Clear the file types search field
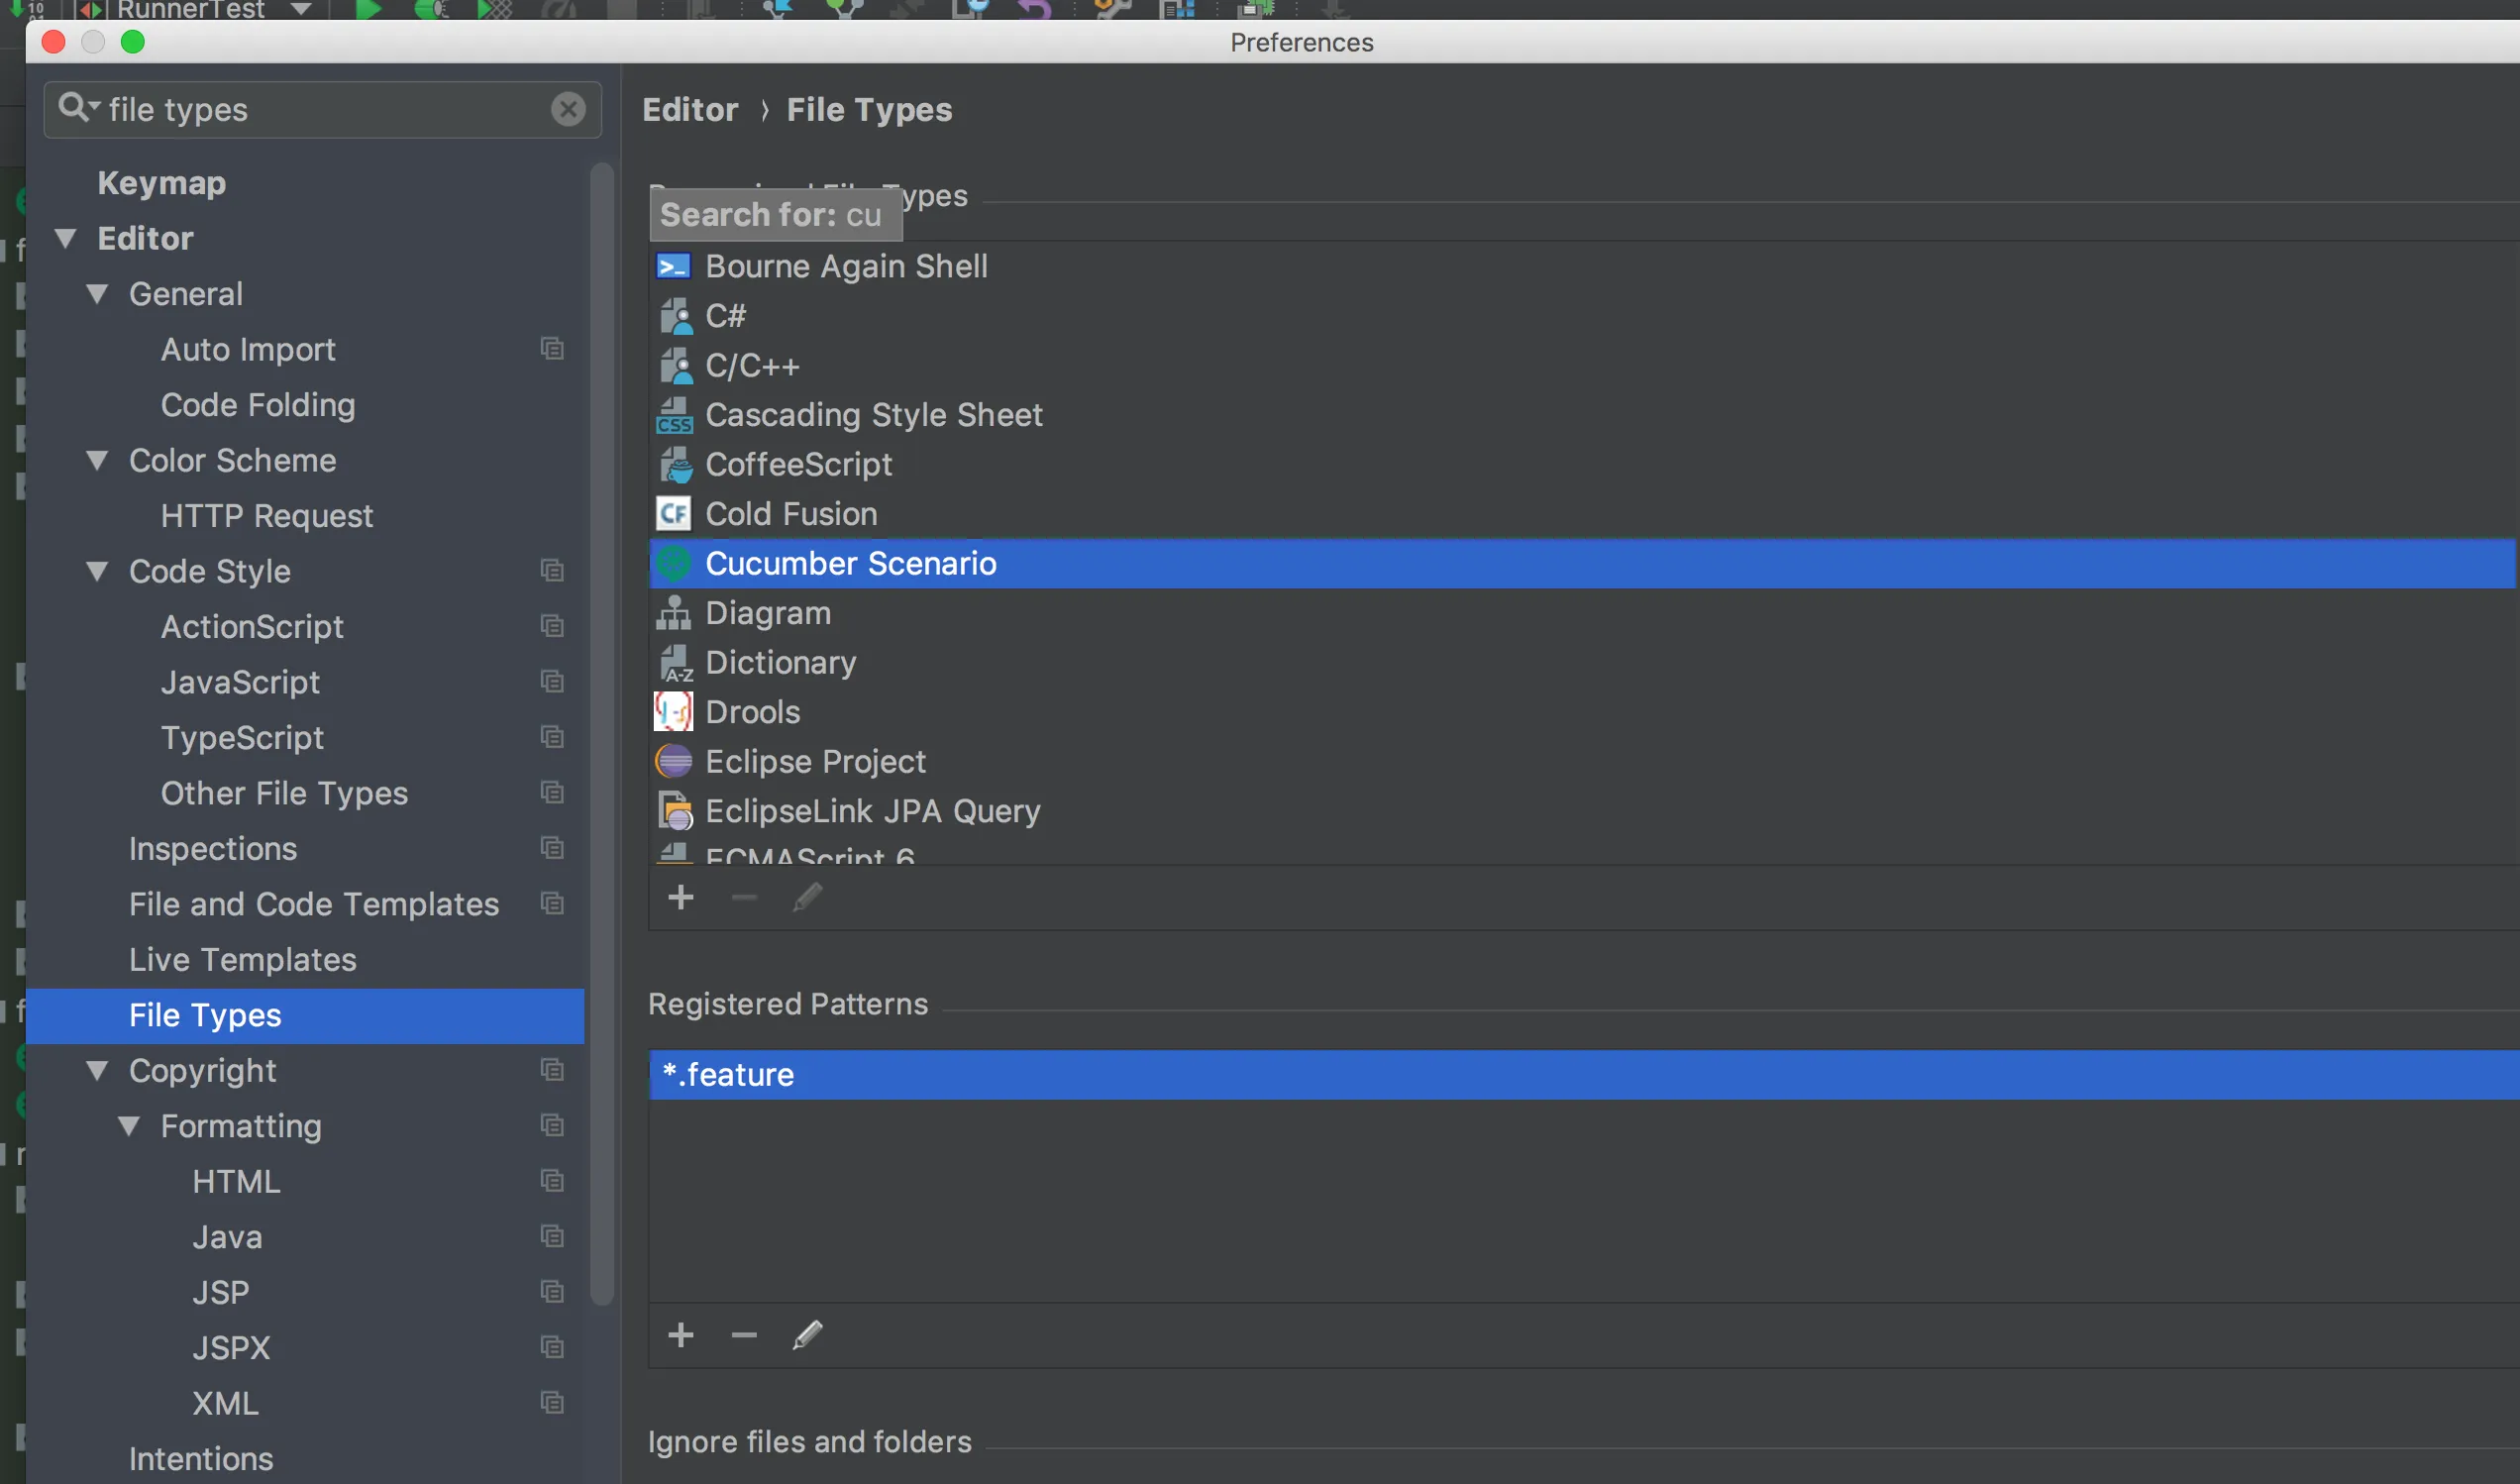Viewport: 2520px width, 1484px height. coord(568,109)
